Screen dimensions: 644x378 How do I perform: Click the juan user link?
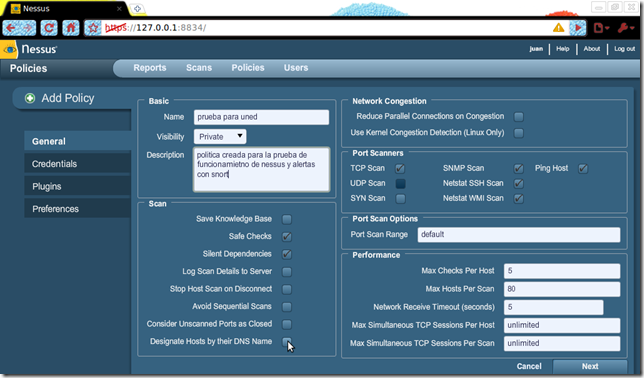(x=536, y=49)
